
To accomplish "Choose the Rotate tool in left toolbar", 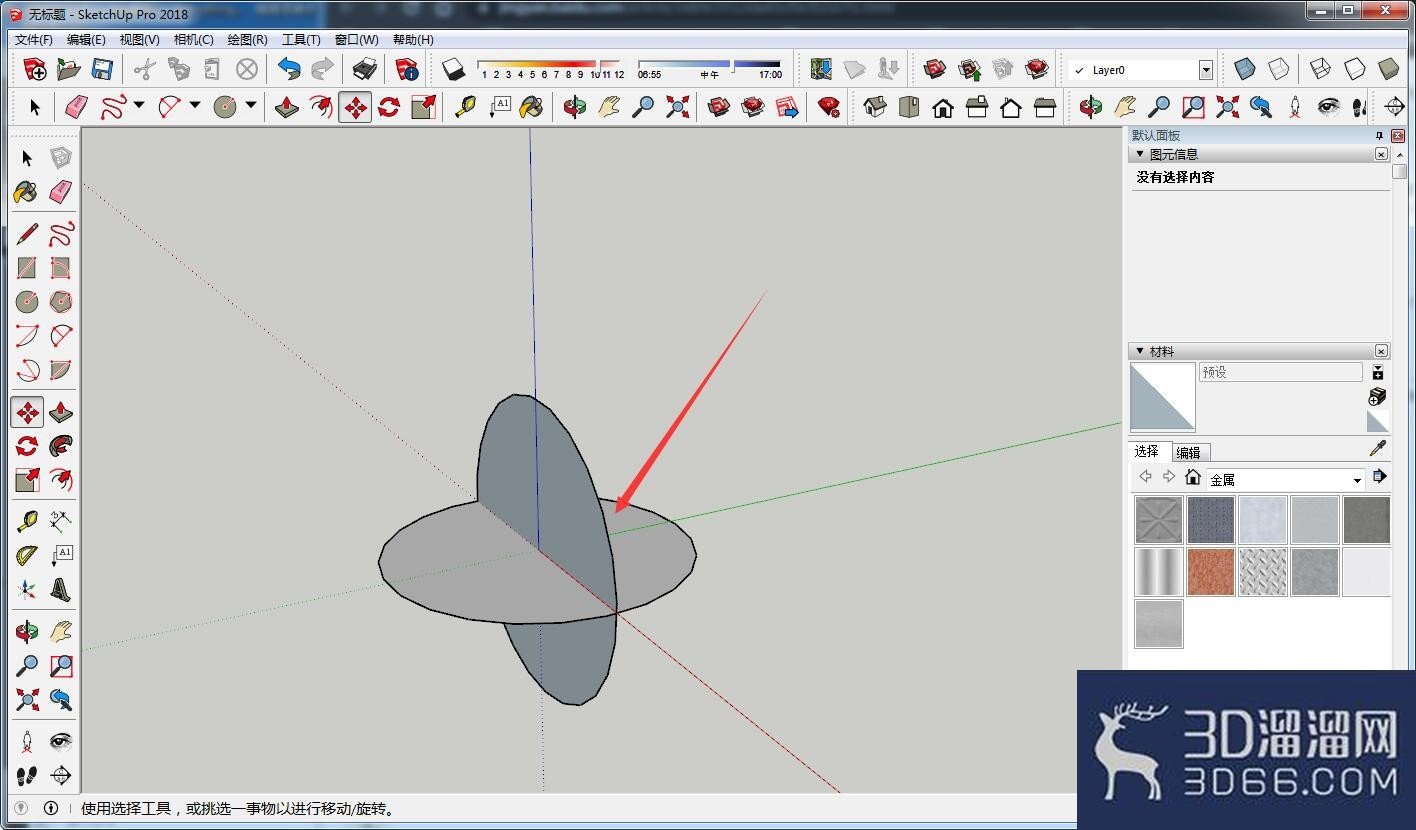I will 27,446.
